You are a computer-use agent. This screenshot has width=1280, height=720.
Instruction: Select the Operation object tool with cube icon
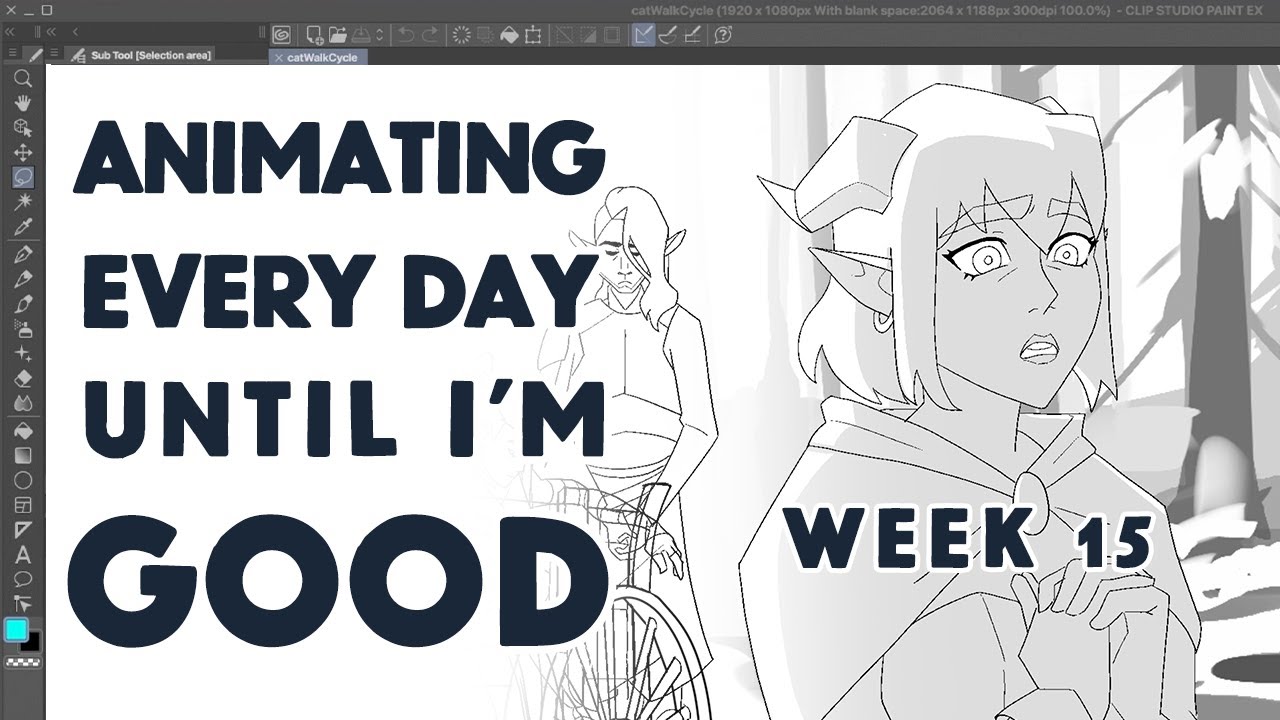pyautogui.click(x=22, y=128)
